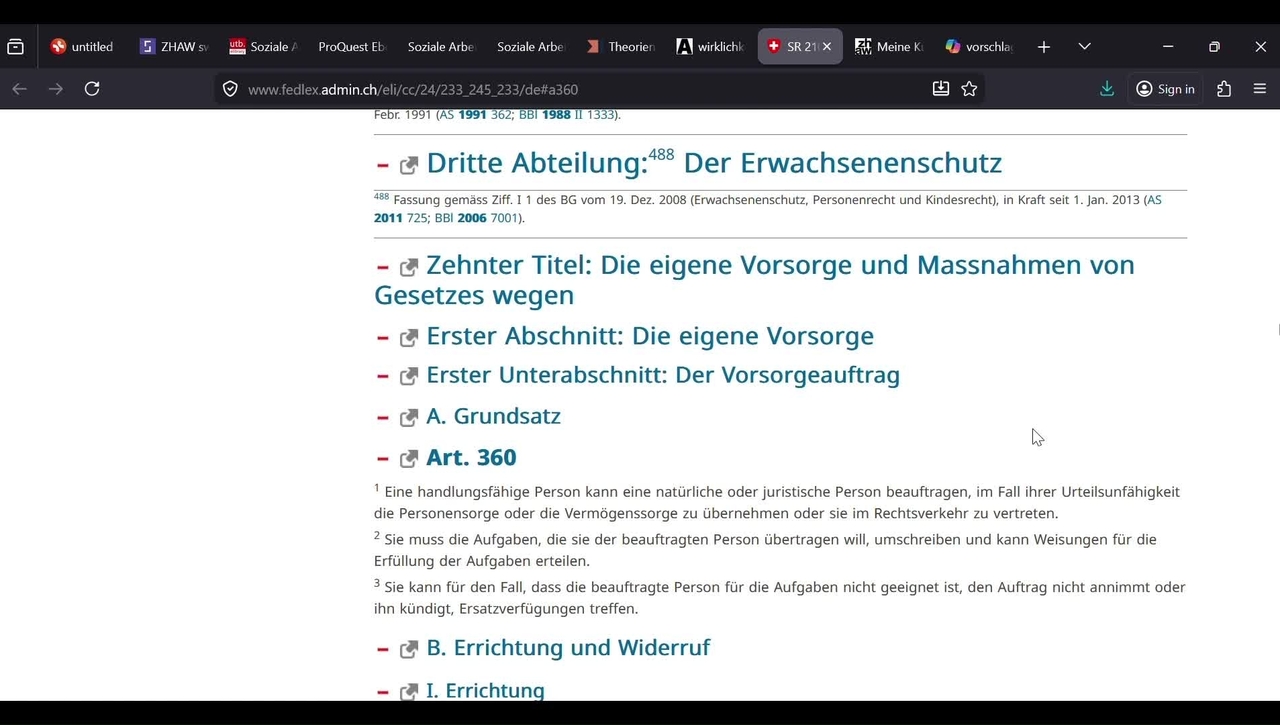The width and height of the screenshot is (1280, 725).
Task: Click the reload page icon
Action: [x=92, y=89]
